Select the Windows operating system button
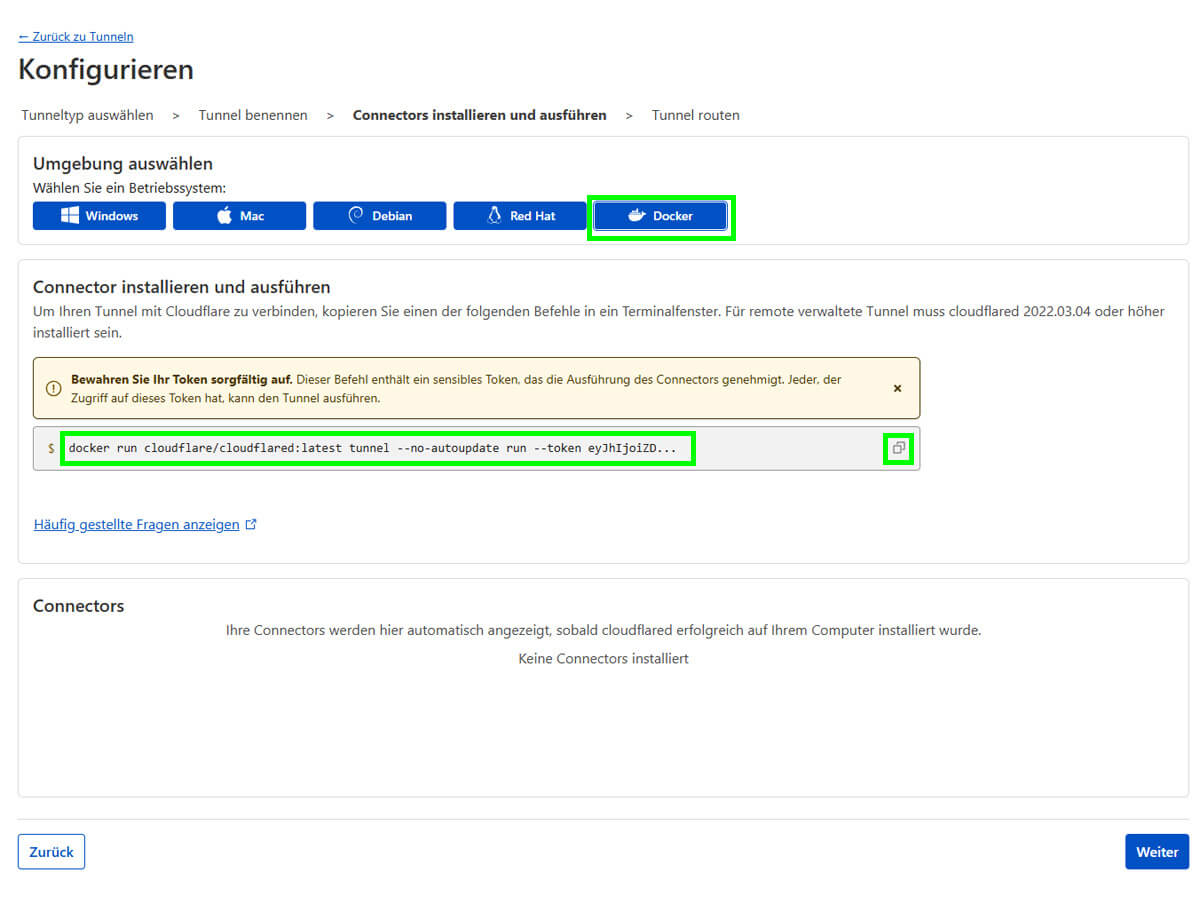1200x920 pixels. 99,216
